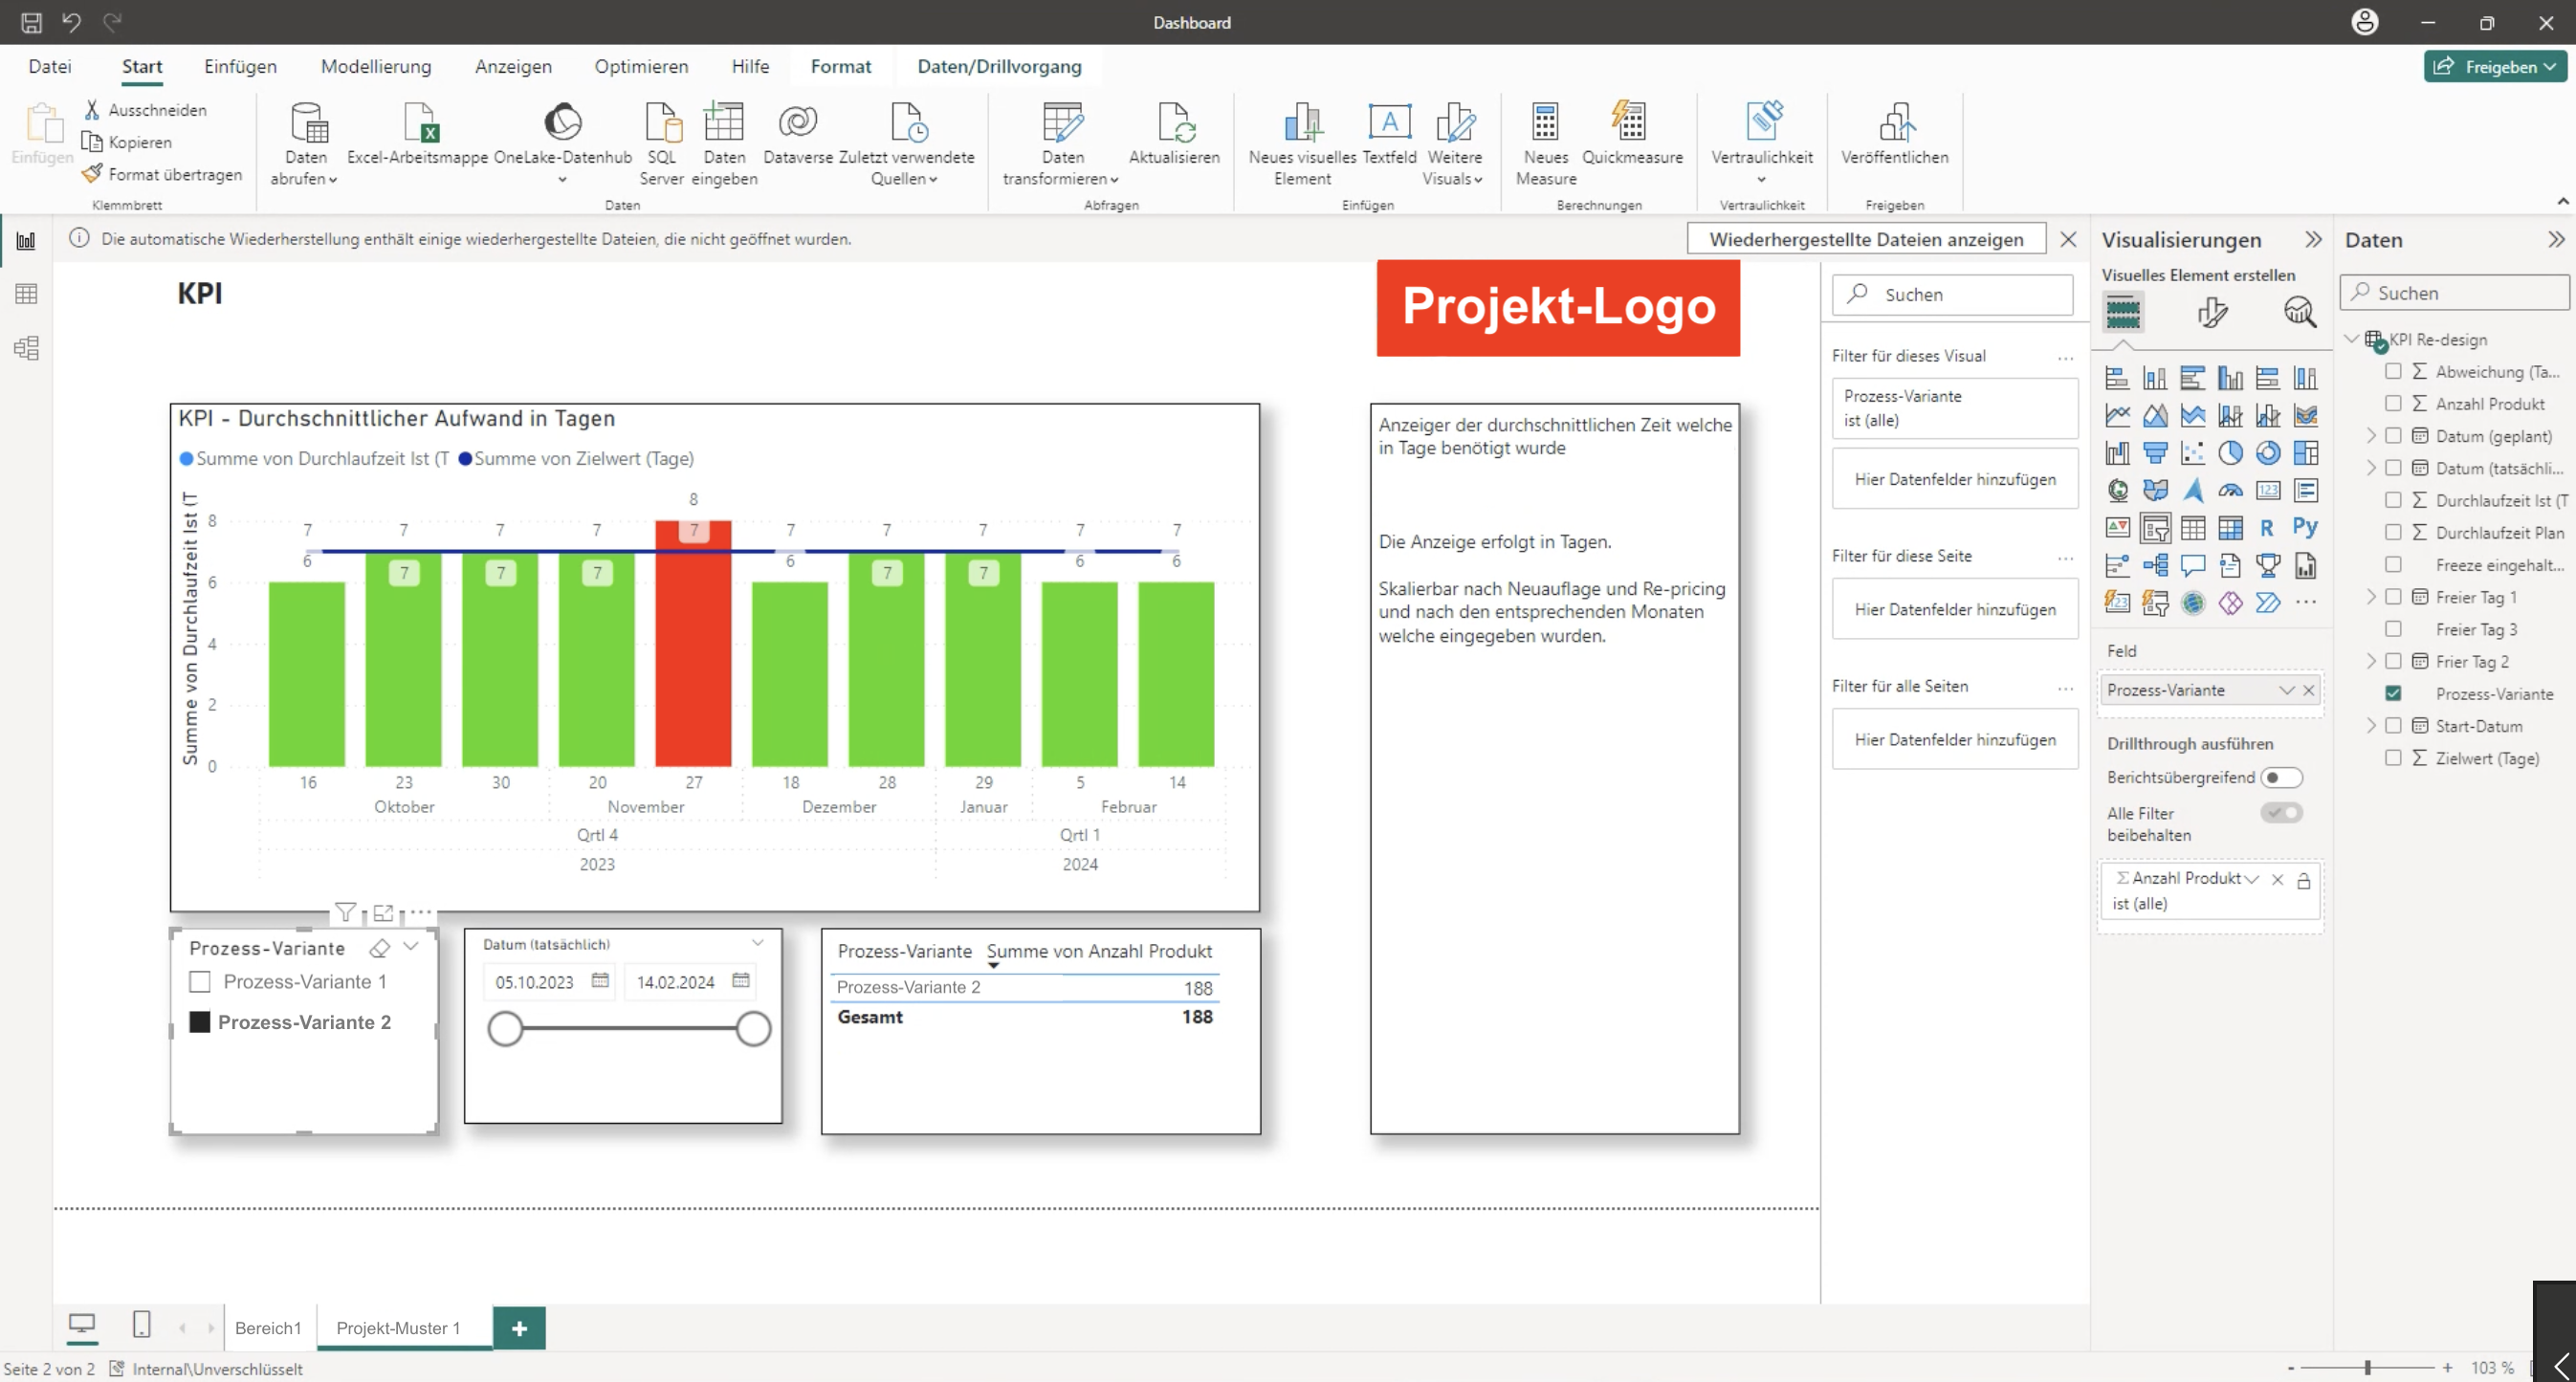The width and height of the screenshot is (2576, 1382).
Task: Click the Veröffentlichen publish icon
Action: pos(1894,123)
